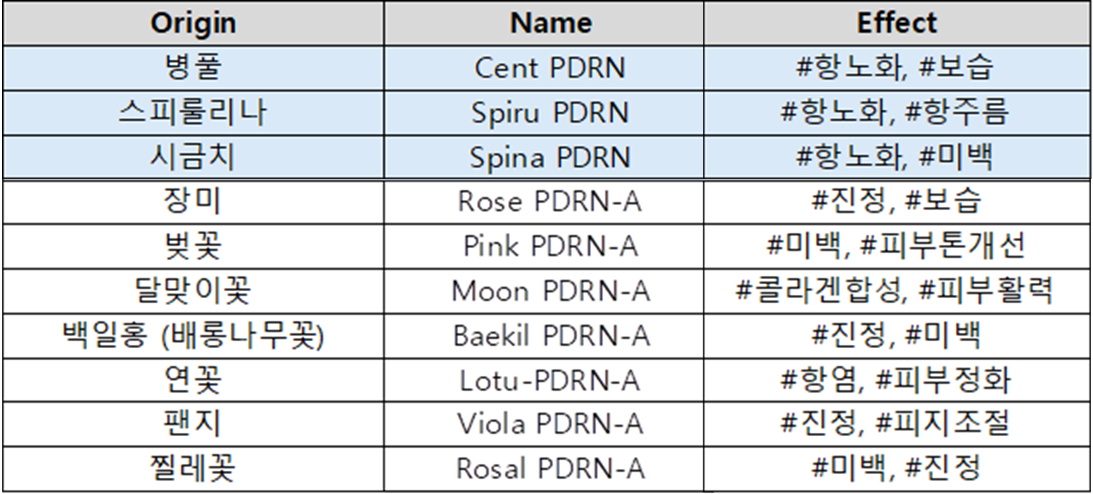Select the Cent PDRN name cell
The image size is (1093, 494).
[x=550, y=69]
